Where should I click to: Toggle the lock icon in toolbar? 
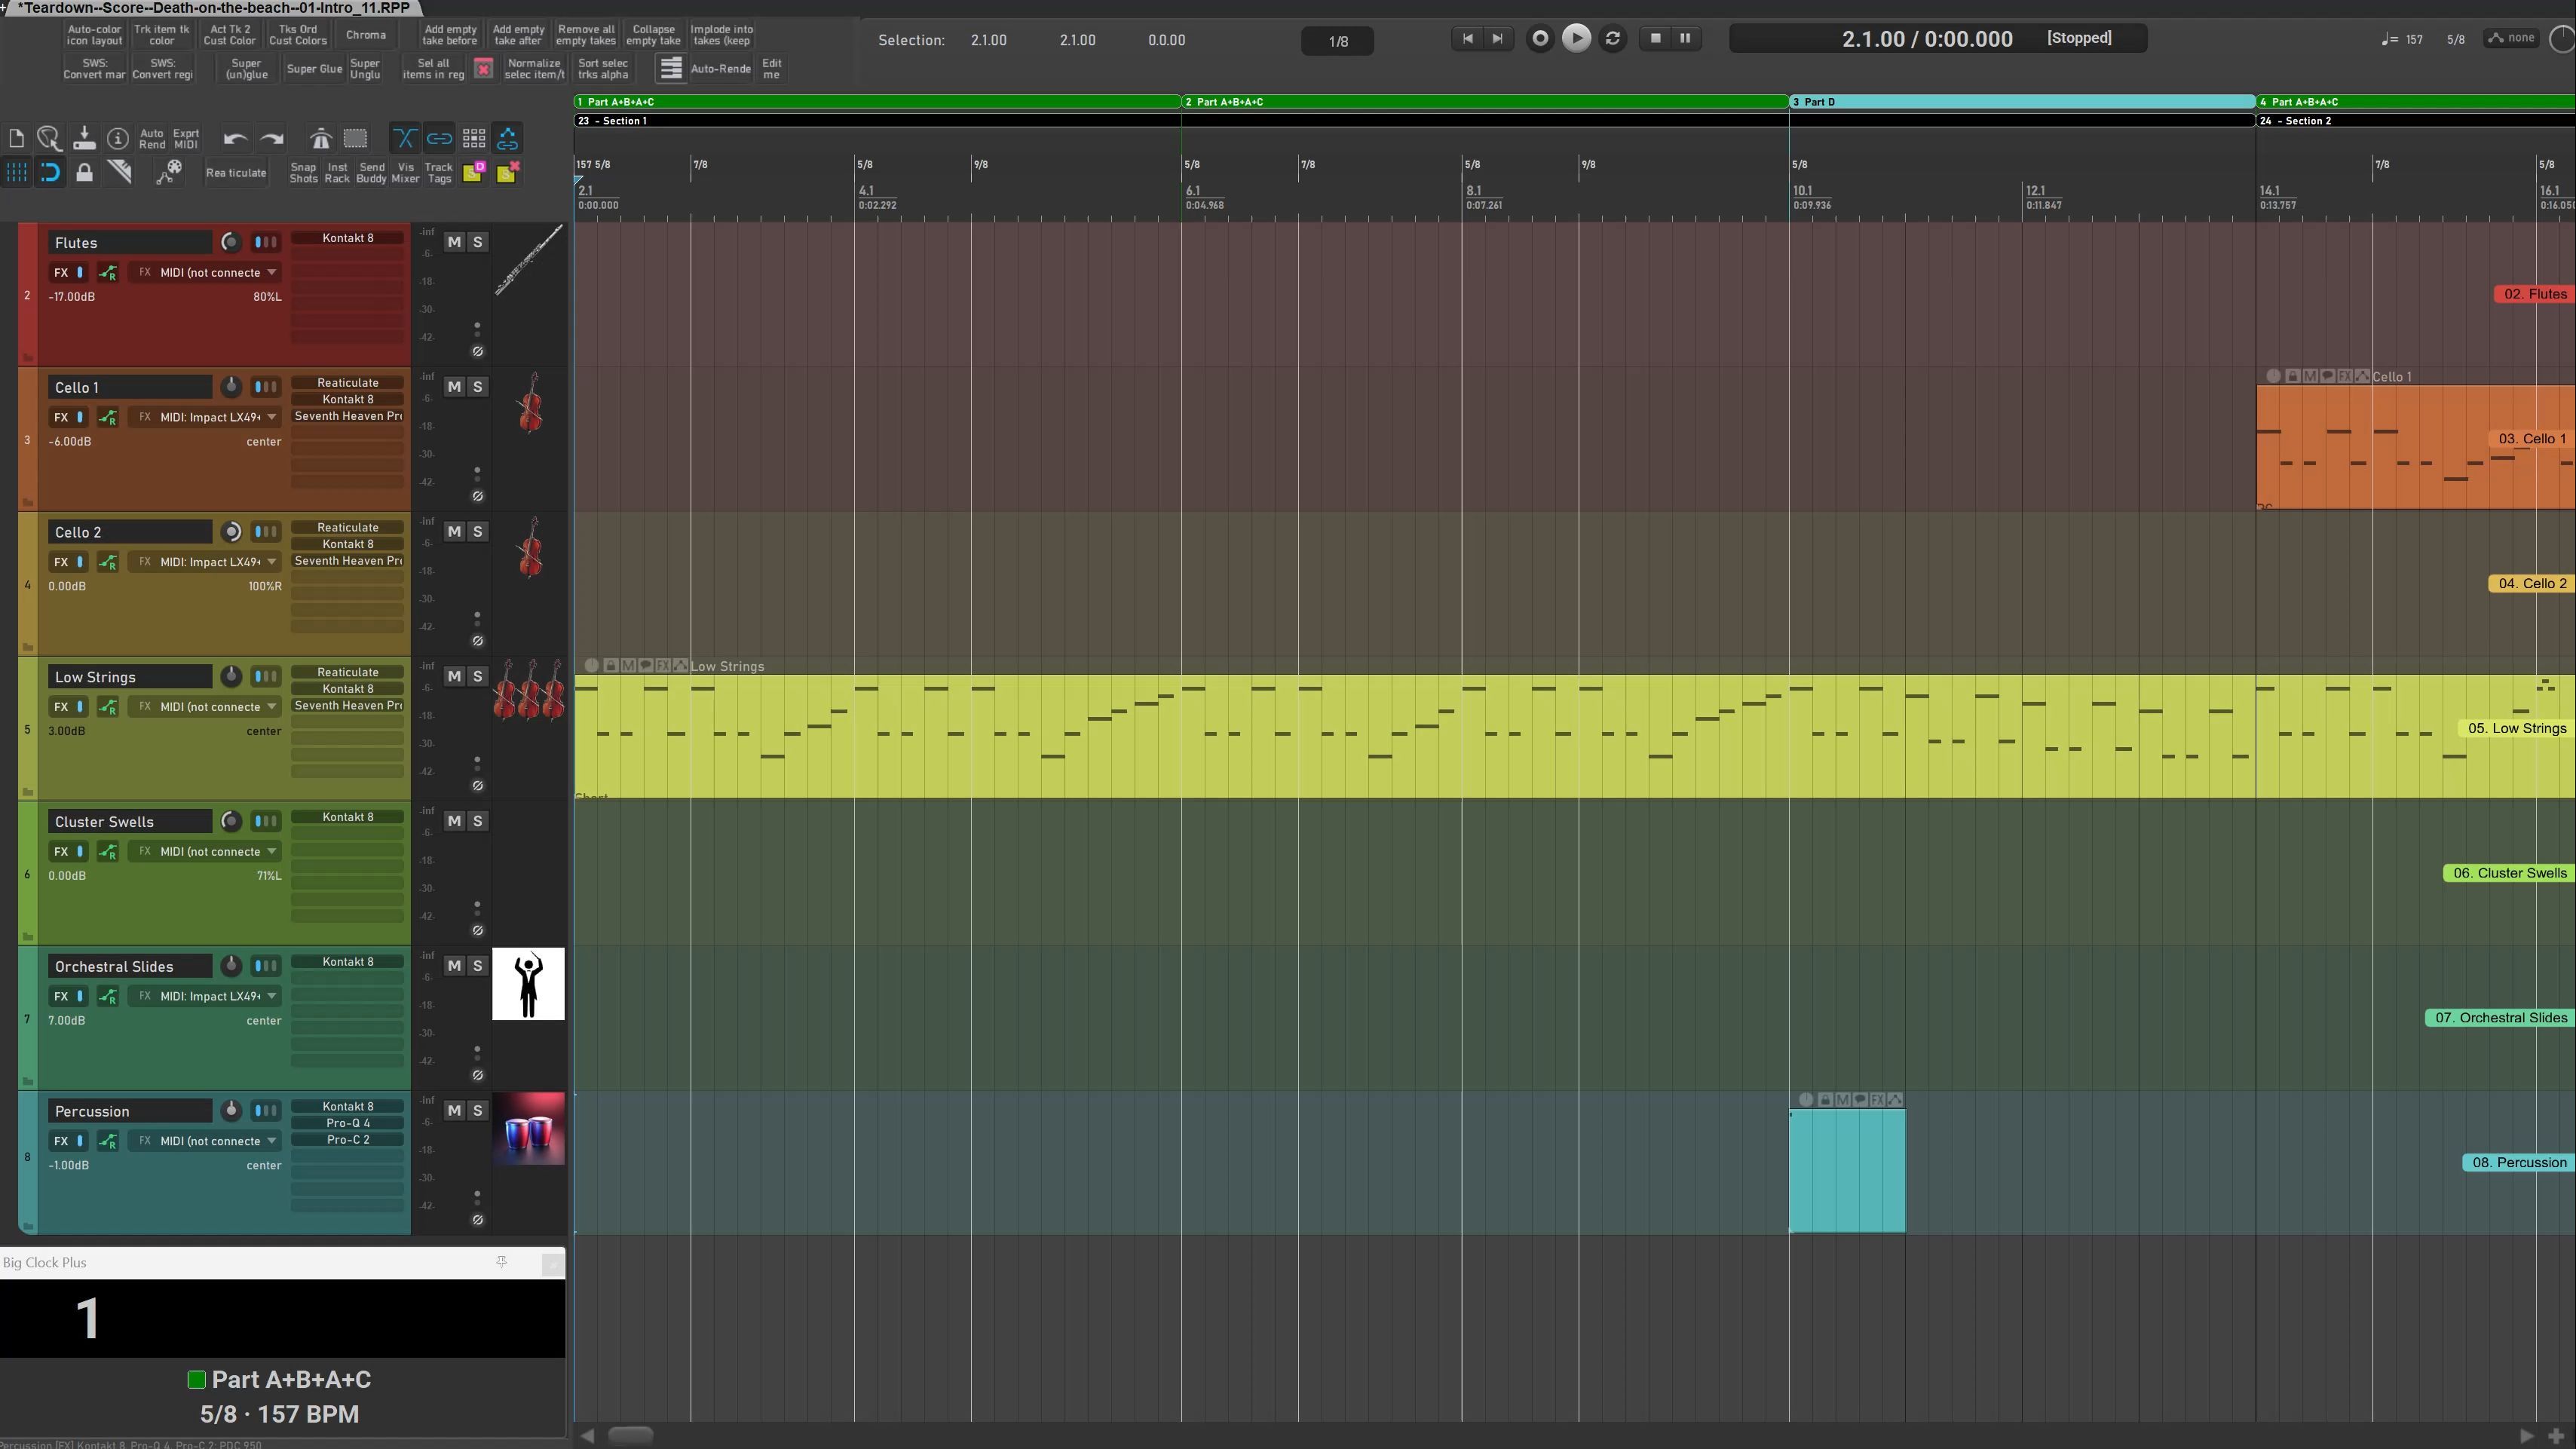(85, 172)
